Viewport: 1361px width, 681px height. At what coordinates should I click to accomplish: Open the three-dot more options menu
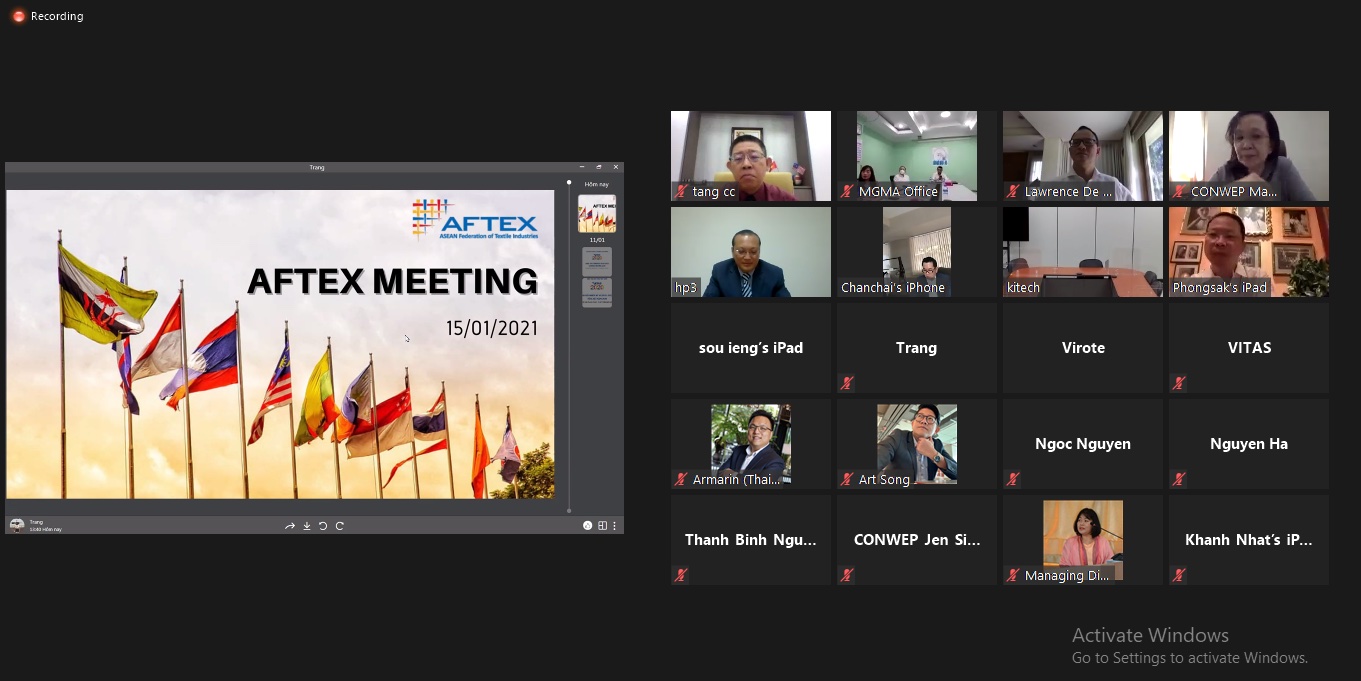pos(614,526)
